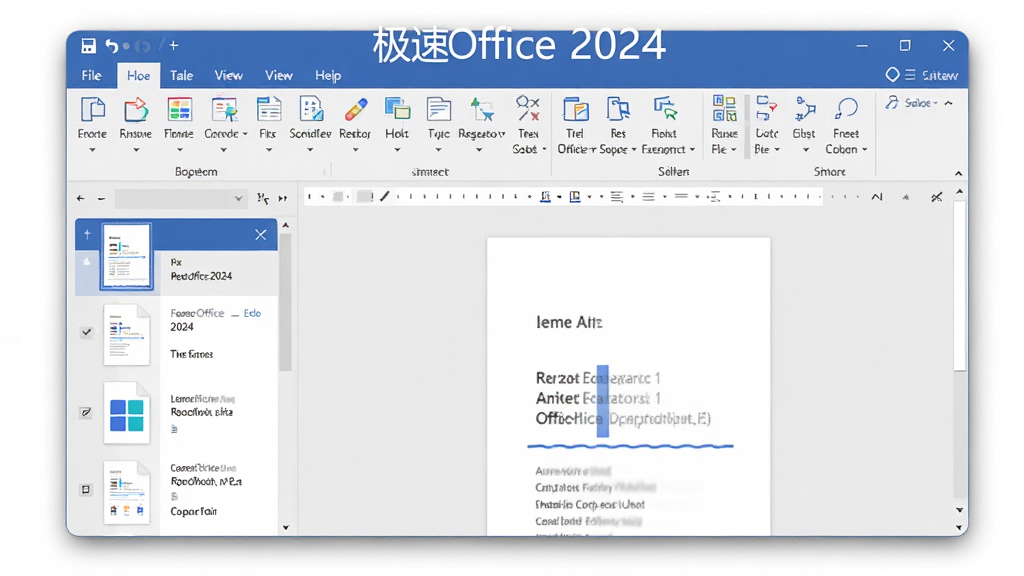This screenshot has width=1024, height=576.
Task: Switch to the Hoe ribbon tab
Action: click(138, 76)
